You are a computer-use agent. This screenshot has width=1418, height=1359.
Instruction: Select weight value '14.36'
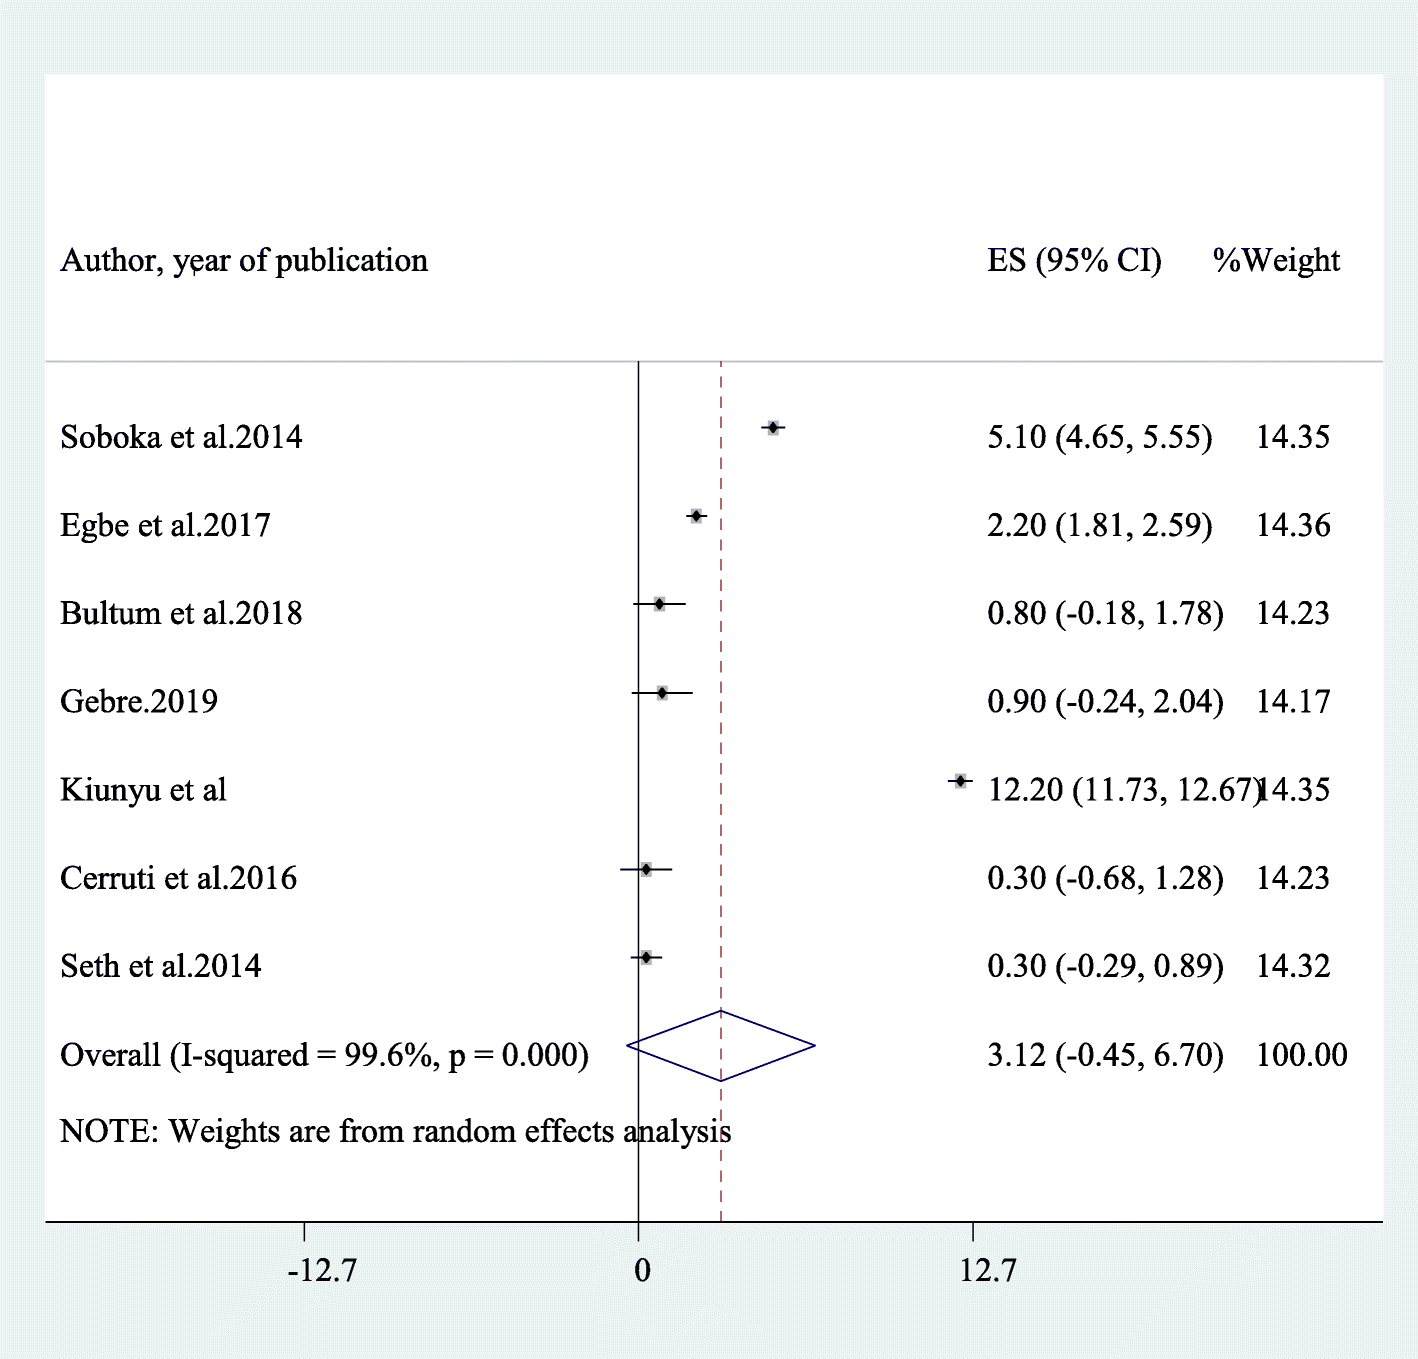point(1293,525)
